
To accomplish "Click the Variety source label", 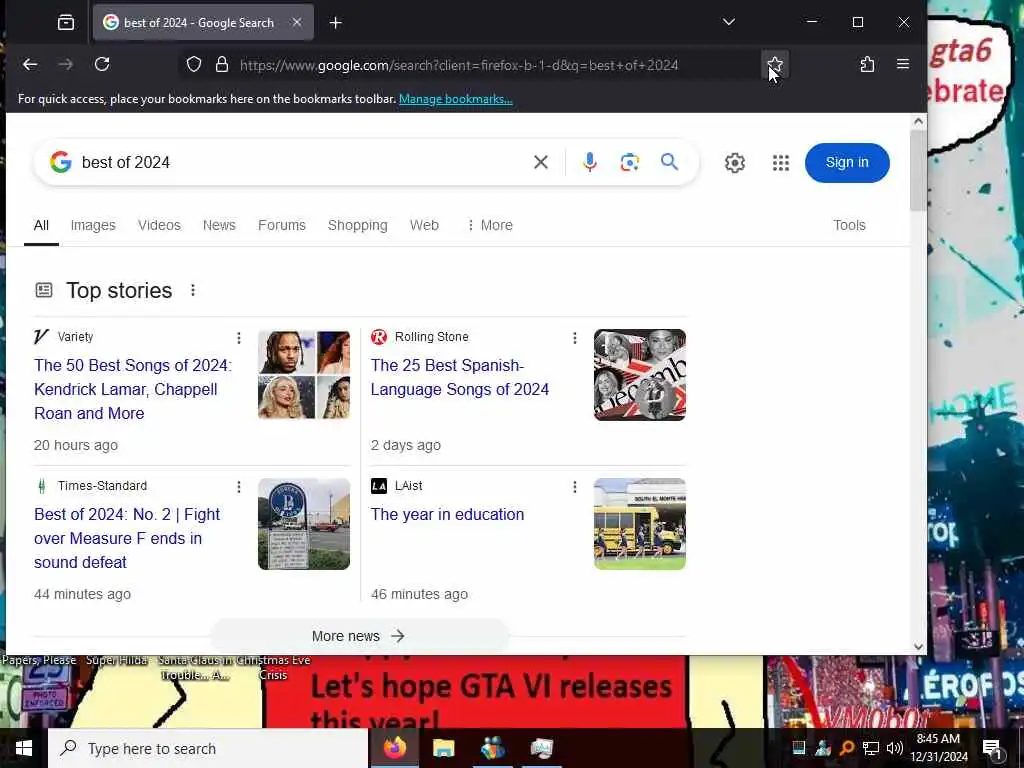I will [x=75, y=337].
